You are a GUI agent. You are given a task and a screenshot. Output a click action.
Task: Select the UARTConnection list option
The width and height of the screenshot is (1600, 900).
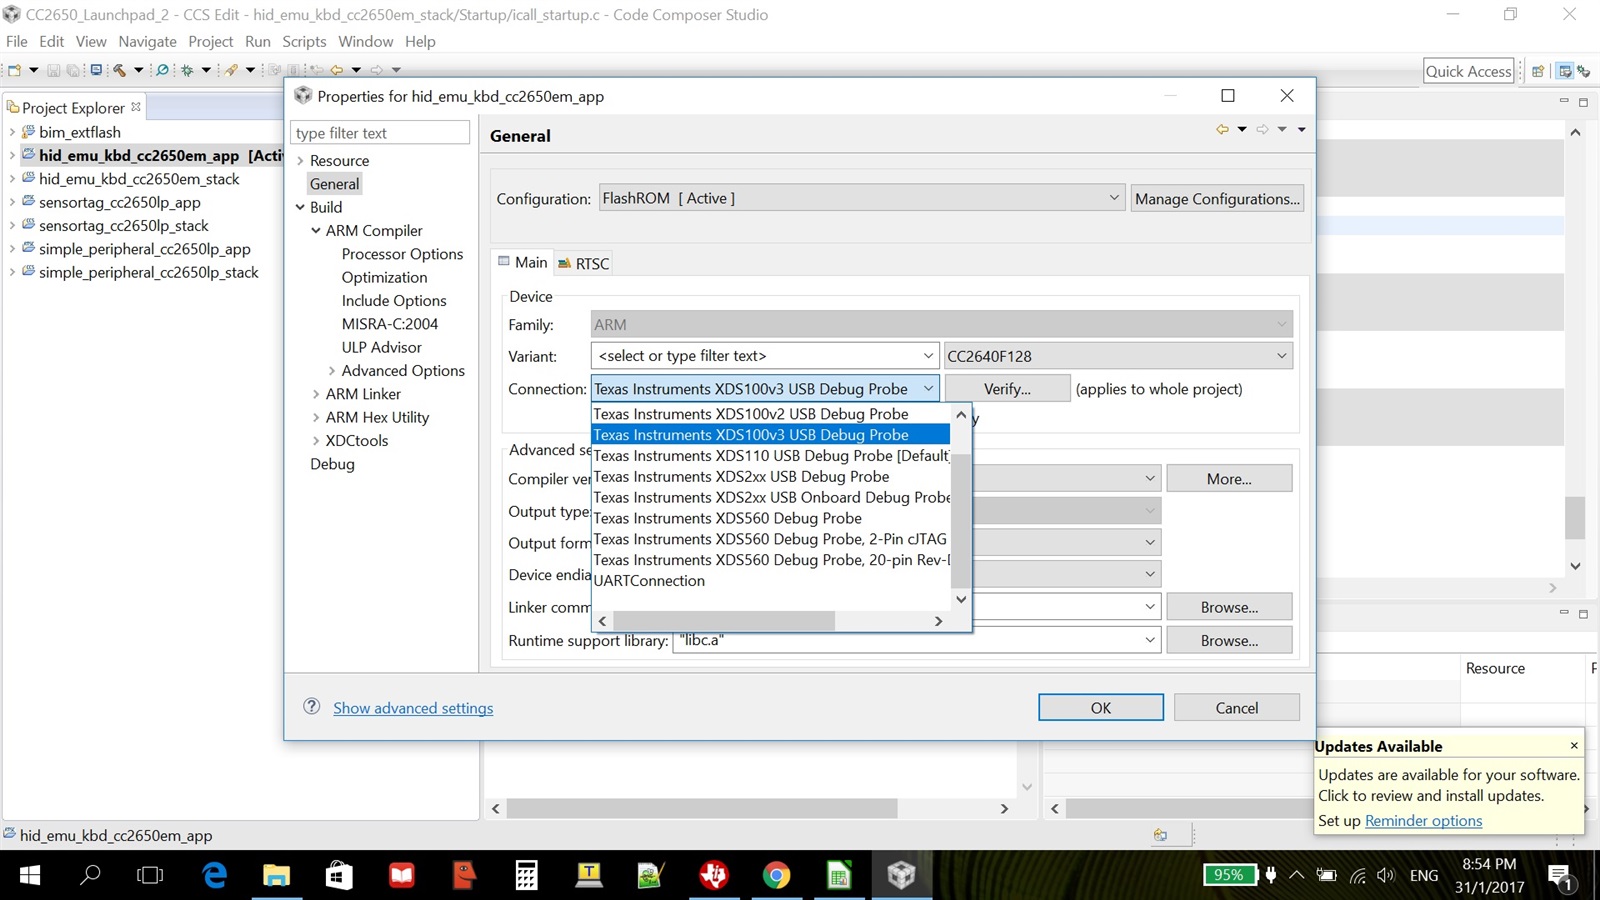click(770, 581)
